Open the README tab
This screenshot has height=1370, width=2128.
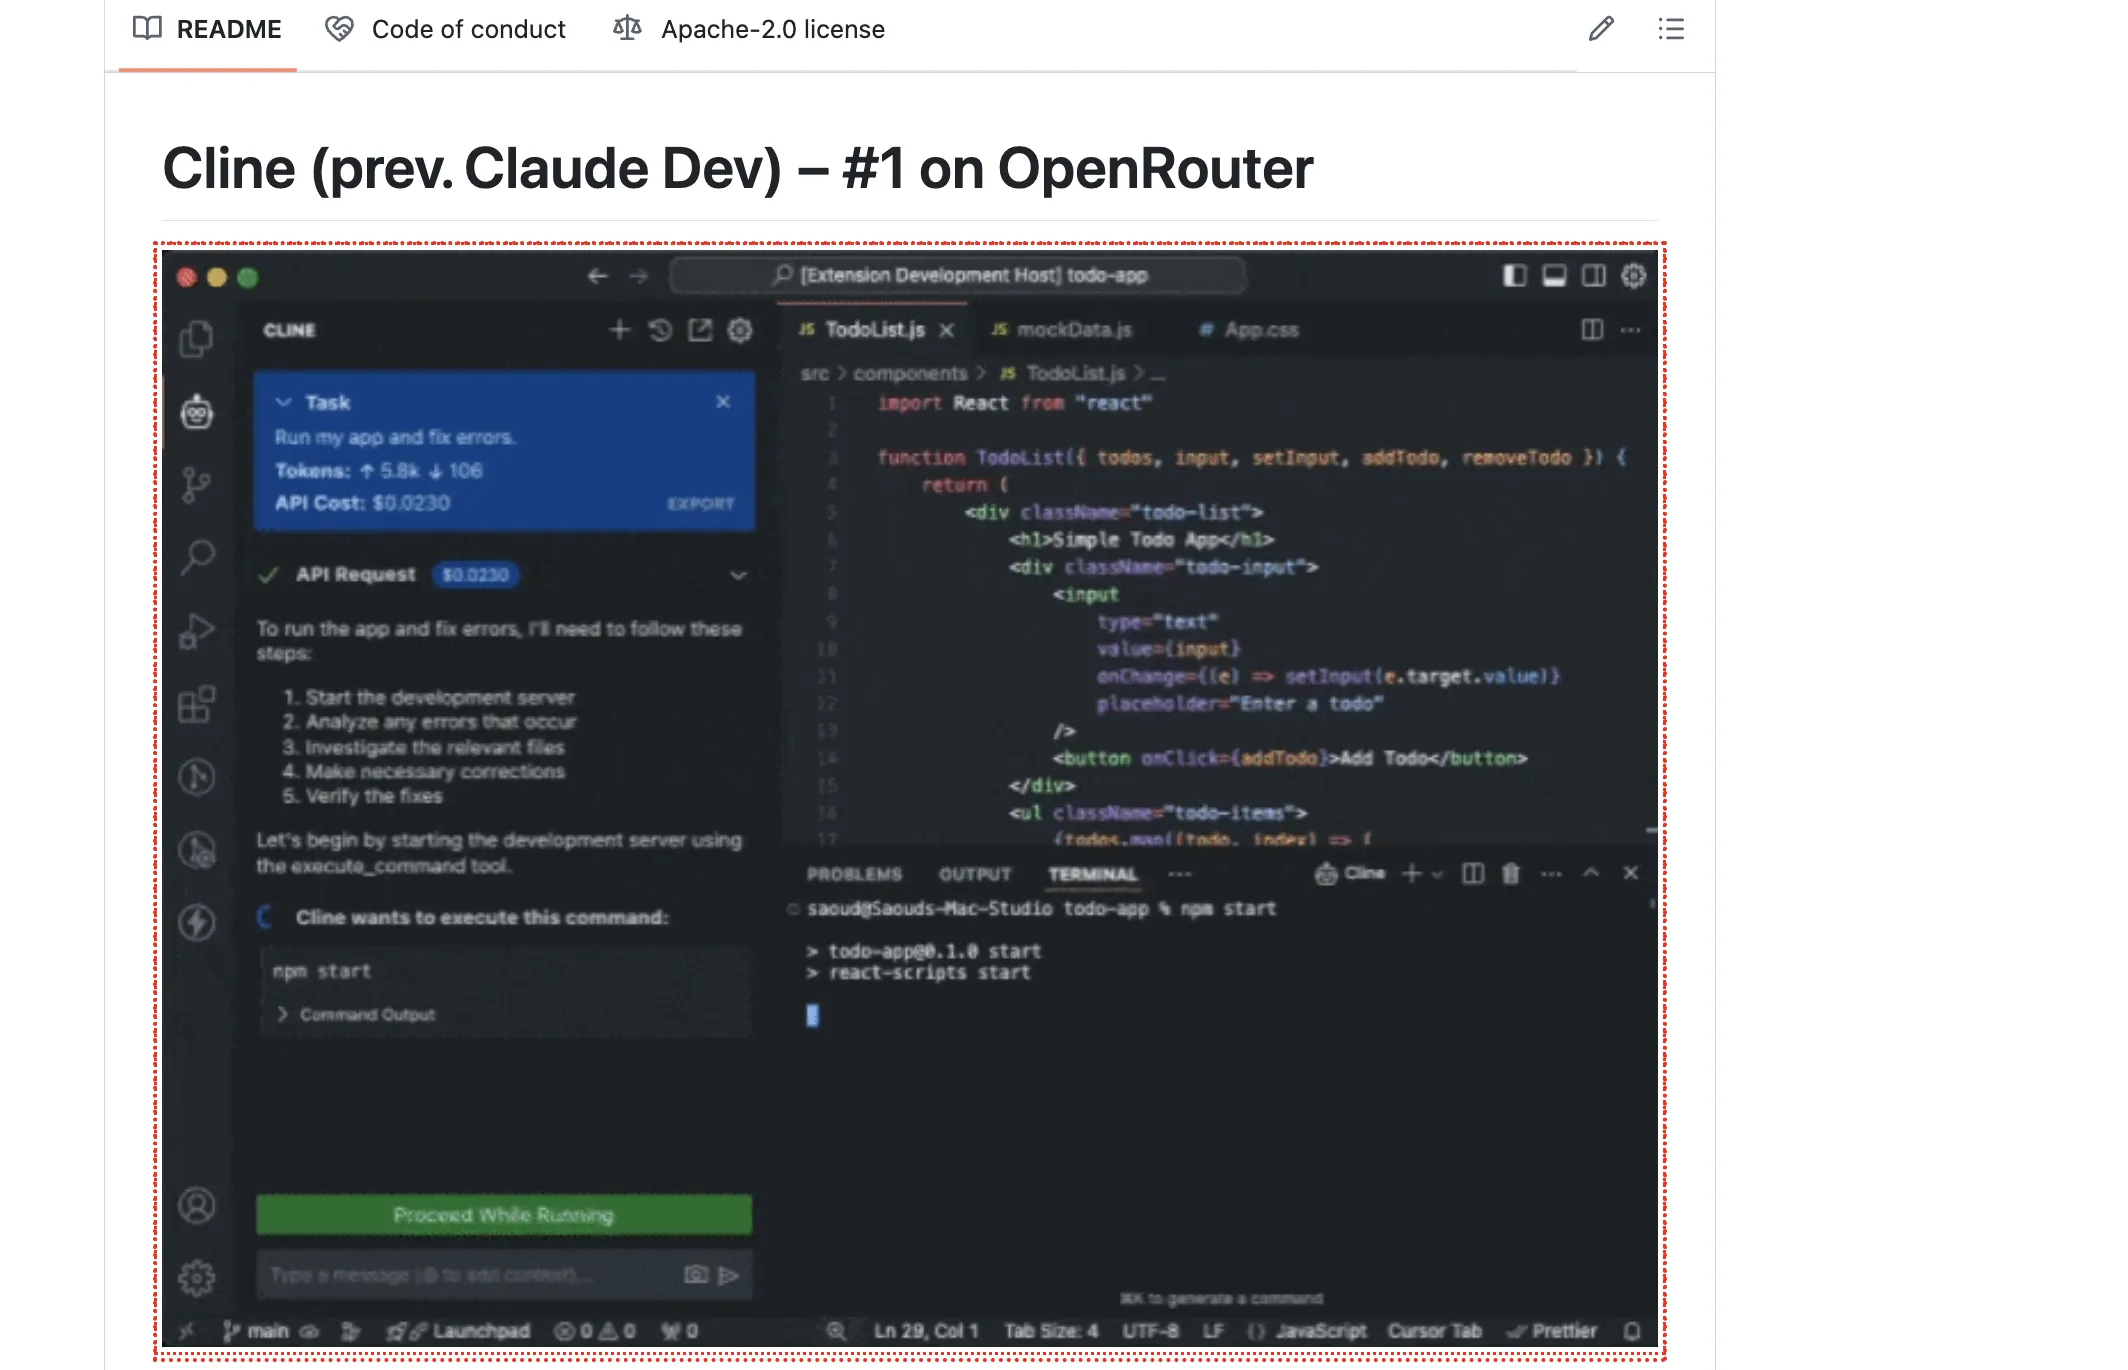(x=208, y=30)
